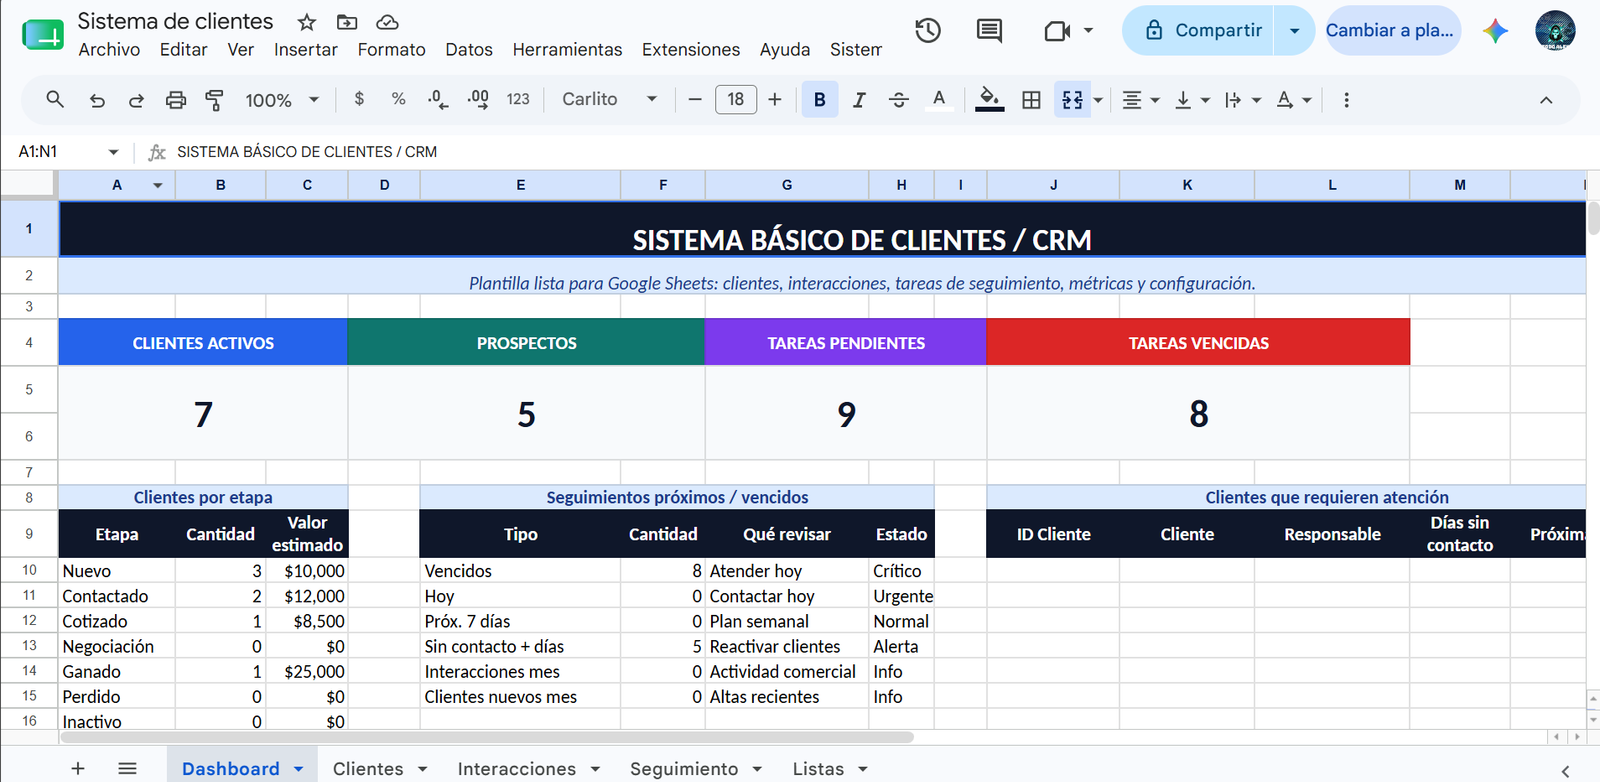The width and height of the screenshot is (1600, 782).
Task: Open the Insertar menu
Action: [x=306, y=49]
